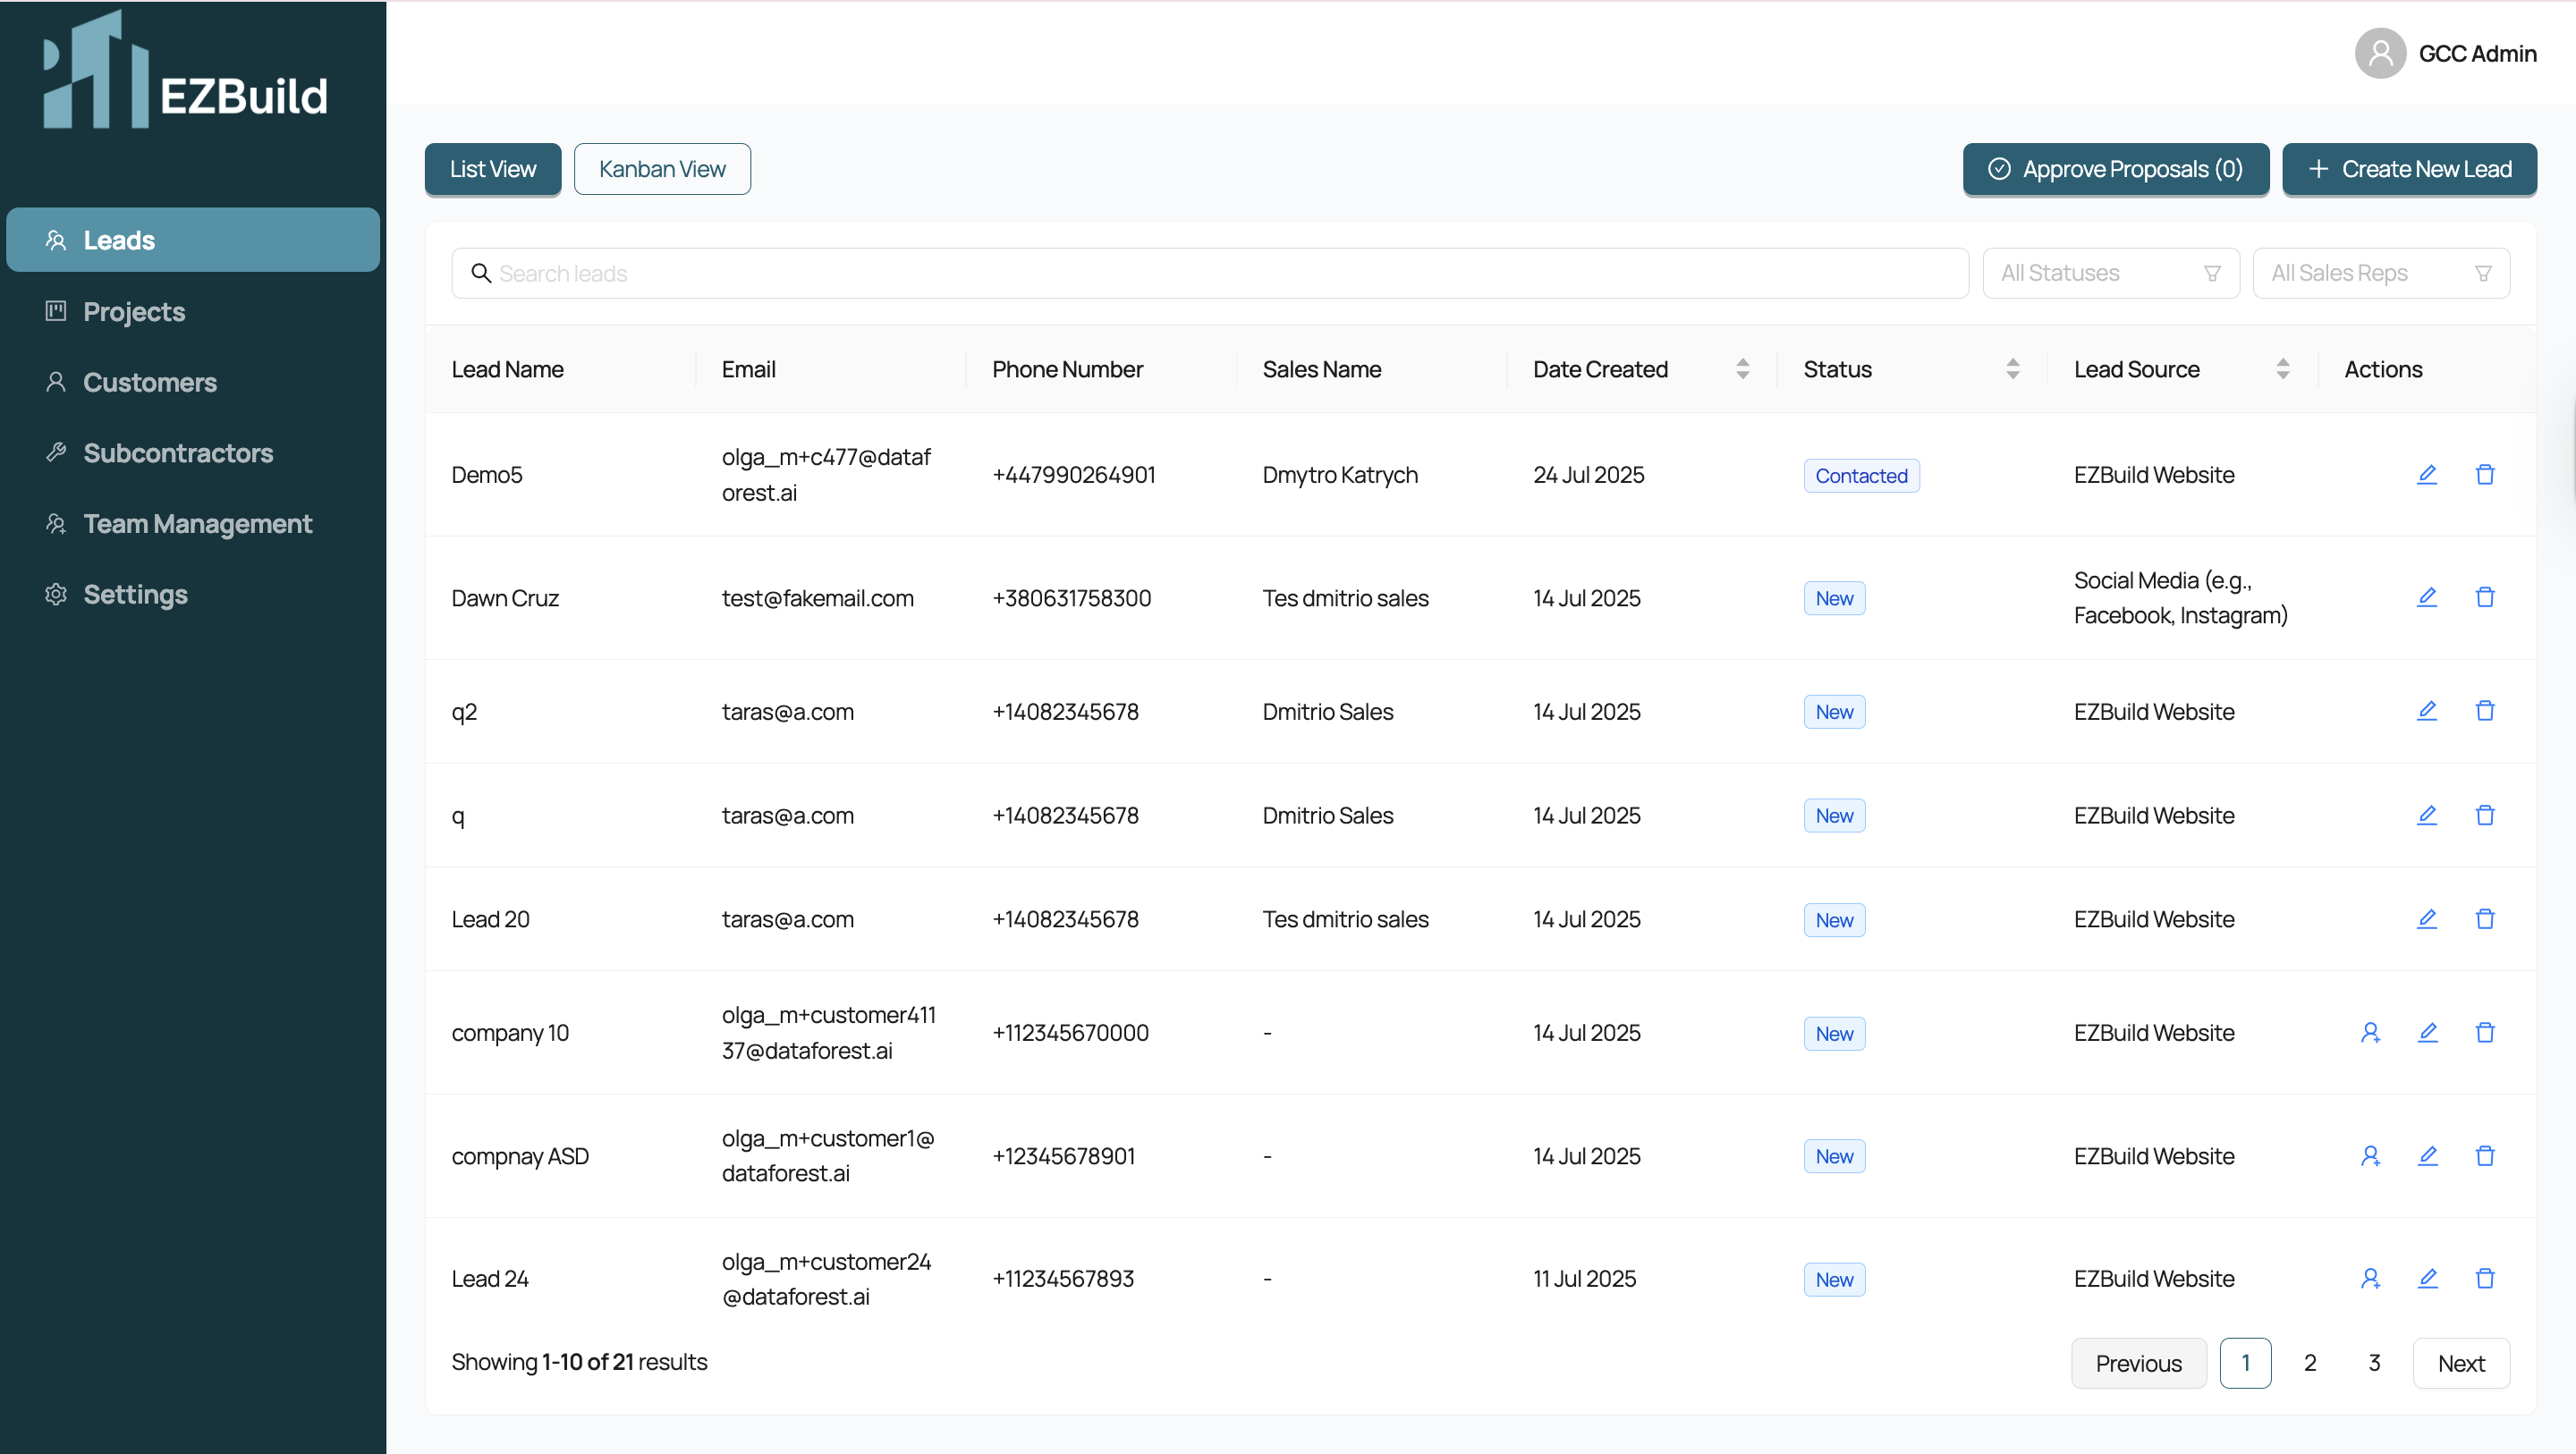2576x1454 pixels.
Task: Edit the Lead 20 row
Action: tap(2427, 919)
